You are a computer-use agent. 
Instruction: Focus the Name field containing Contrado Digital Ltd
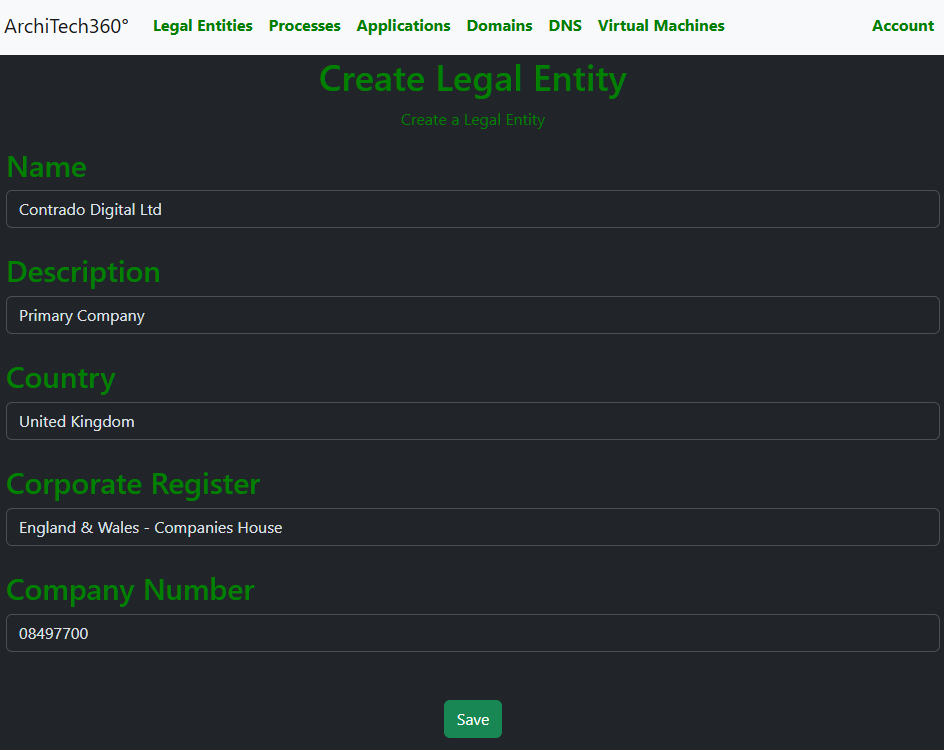tap(472, 209)
